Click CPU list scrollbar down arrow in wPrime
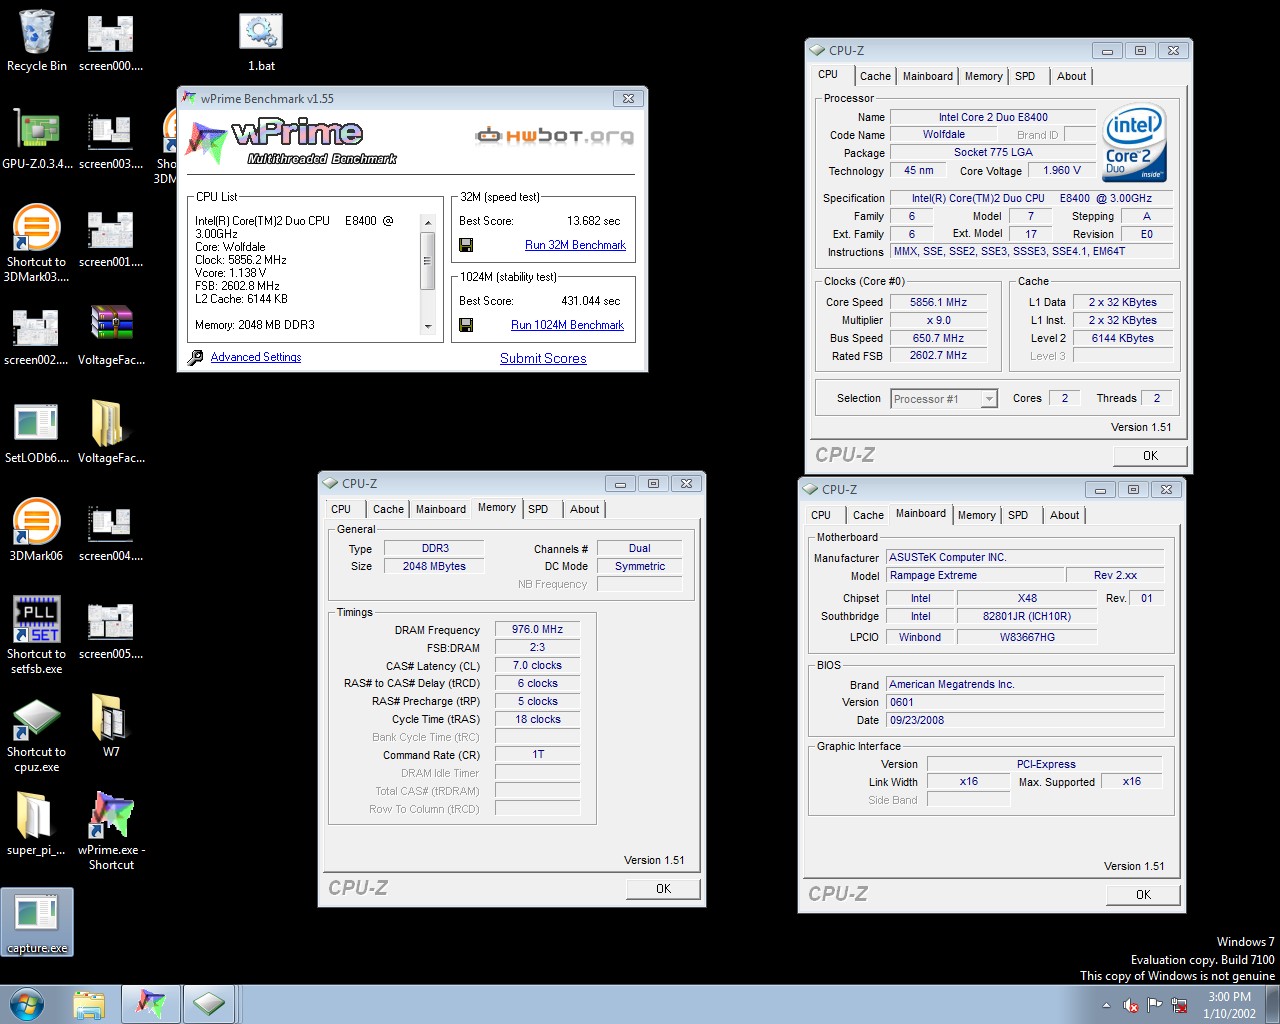Screen dimensions: 1280x1024 click(428, 326)
